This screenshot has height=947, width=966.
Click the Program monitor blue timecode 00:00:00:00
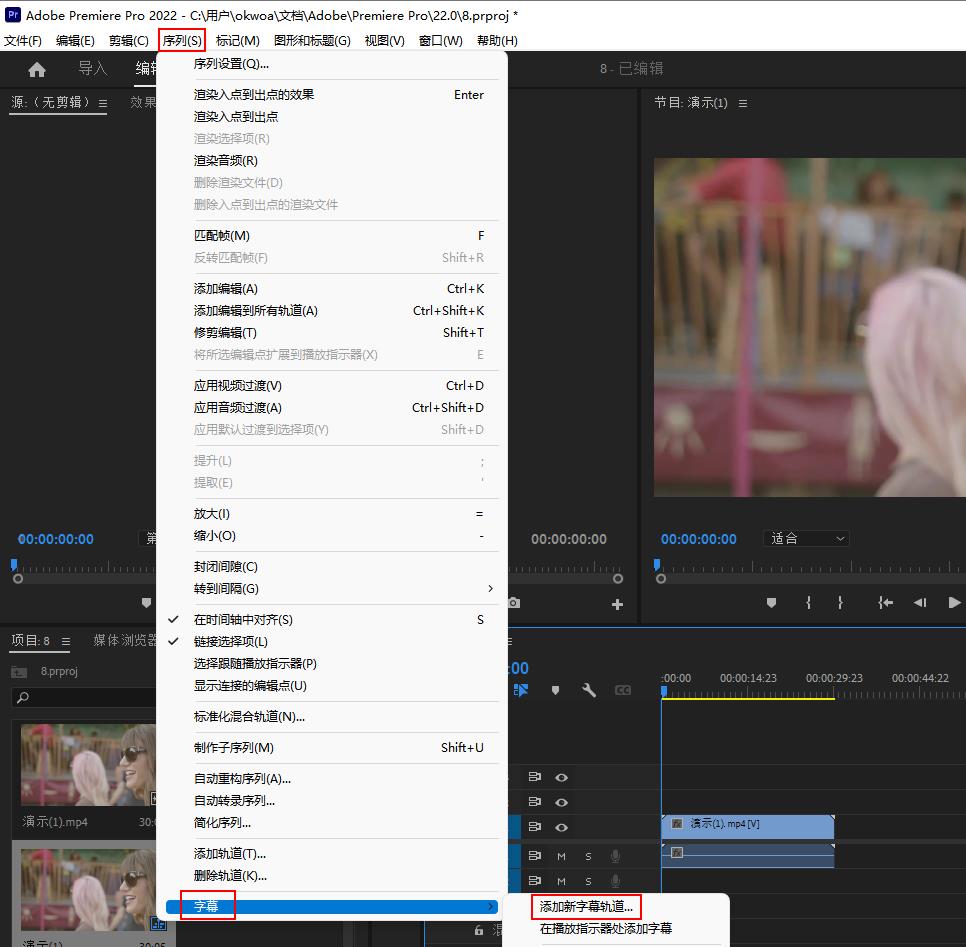(x=698, y=539)
